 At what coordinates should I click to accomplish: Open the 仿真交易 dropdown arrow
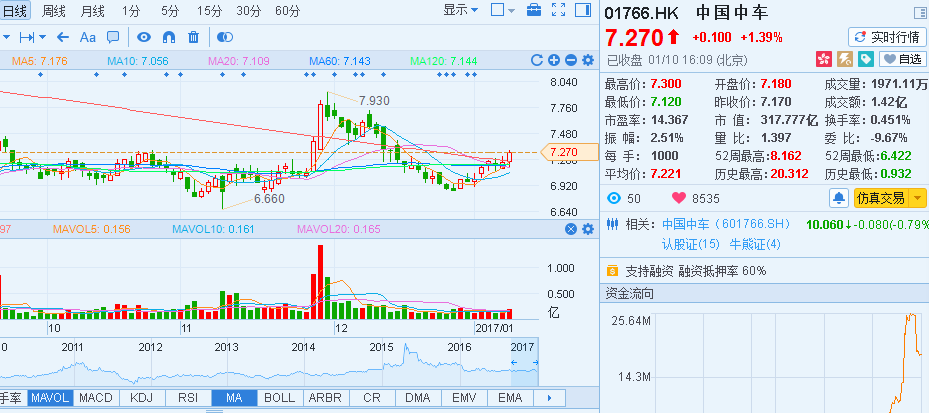(918, 198)
